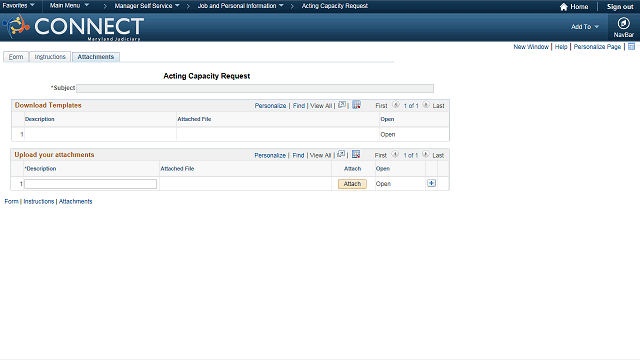The height and width of the screenshot is (360, 640).
Task: Click Personalize in Upload your attachments
Action: coord(270,156)
